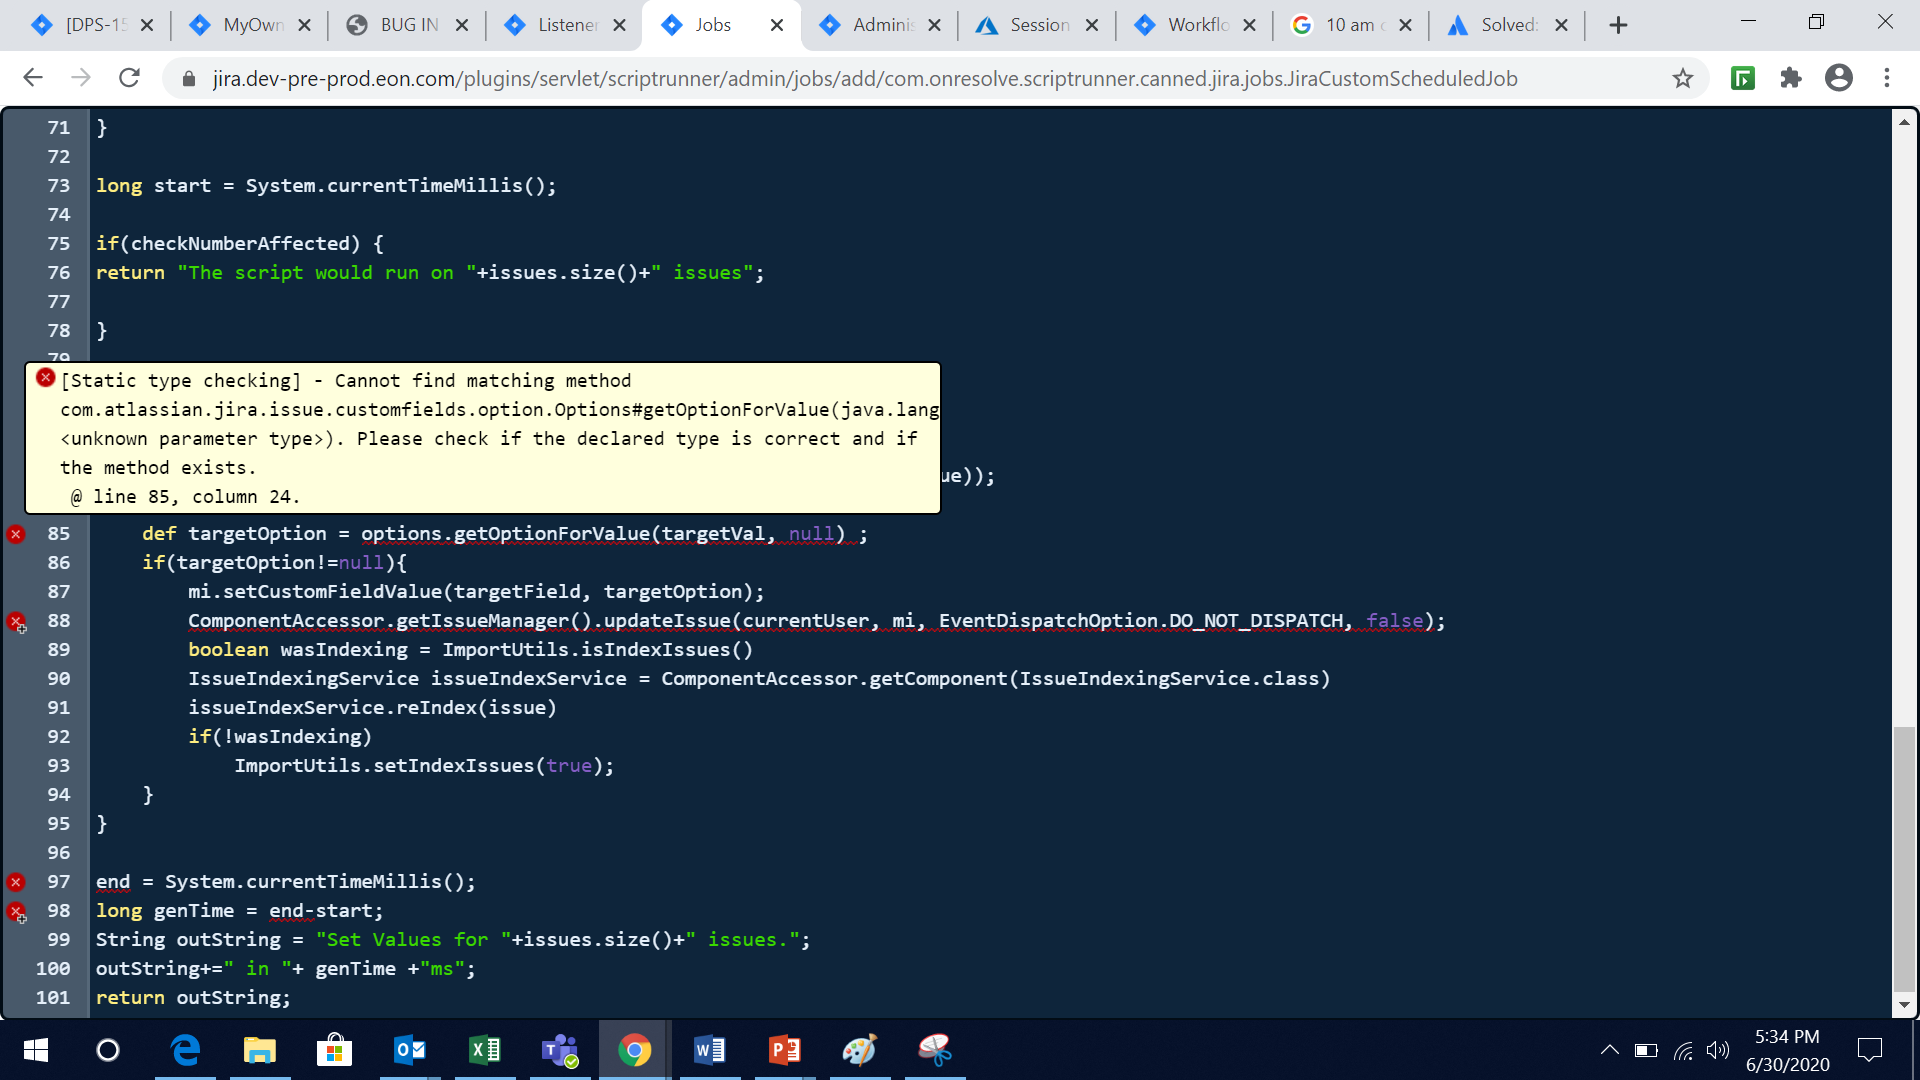Open the Windows Start menu
The width and height of the screenshot is (1920, 1080).
35,1050
